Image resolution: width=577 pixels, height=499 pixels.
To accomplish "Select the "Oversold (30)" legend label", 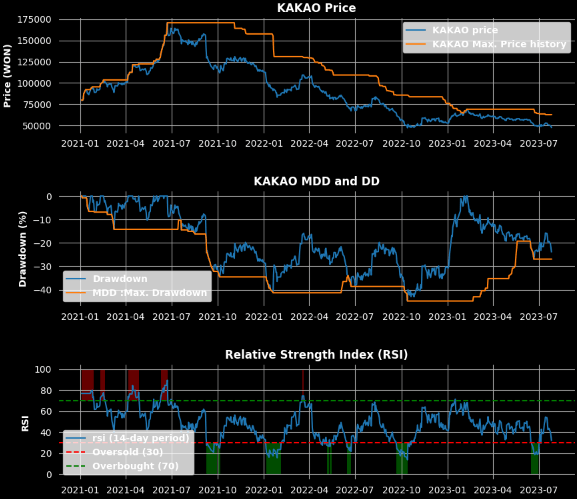I will pyautogui.click(x=128, y=452).
